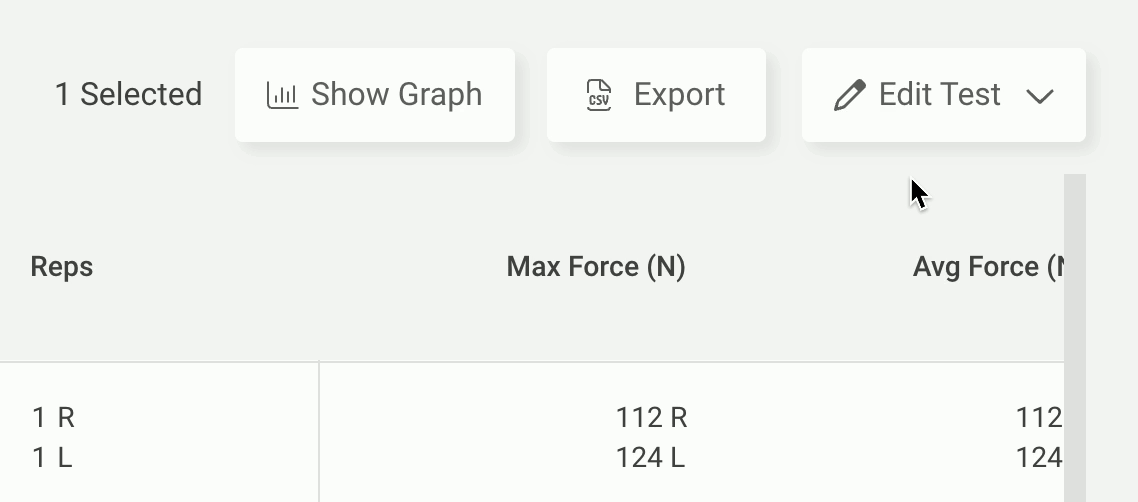Open the Edit Test menu label
1138x502 pixels.
click(x=940, y=94)
